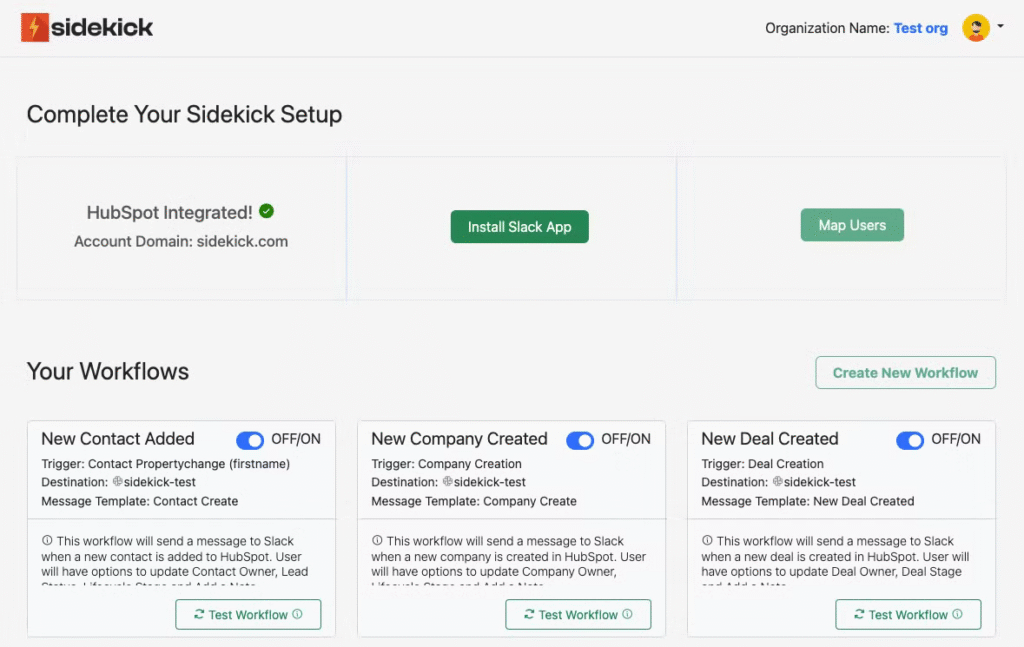1024x647 pixels.
Task: Toggle off the New Contact Added workflow
Action: 250,440
